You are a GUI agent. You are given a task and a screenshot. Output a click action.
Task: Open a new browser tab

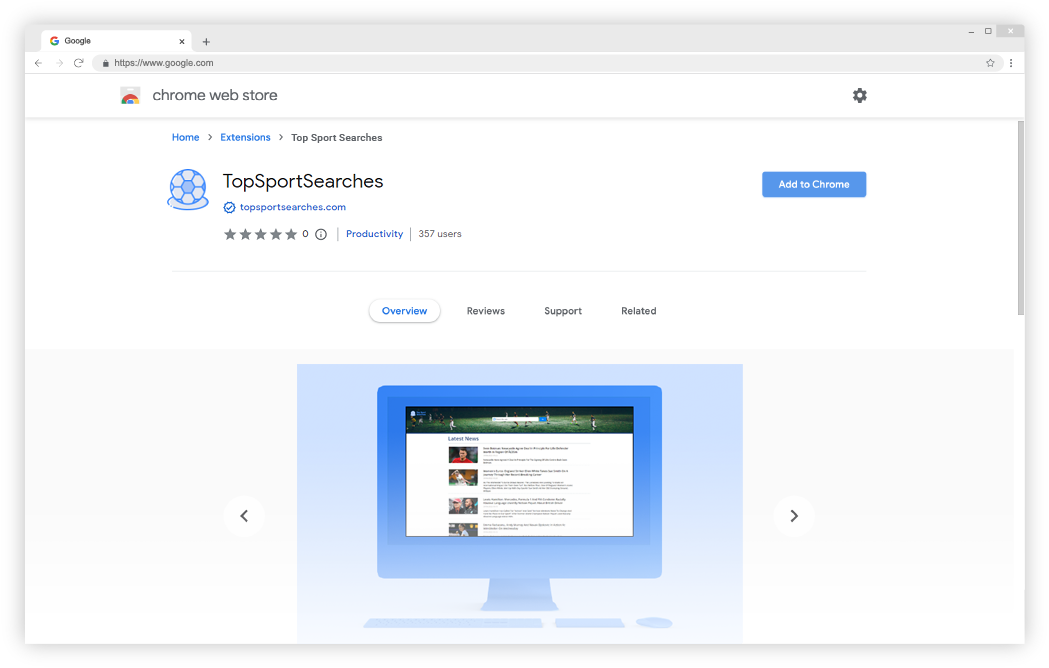click(206, 42)
